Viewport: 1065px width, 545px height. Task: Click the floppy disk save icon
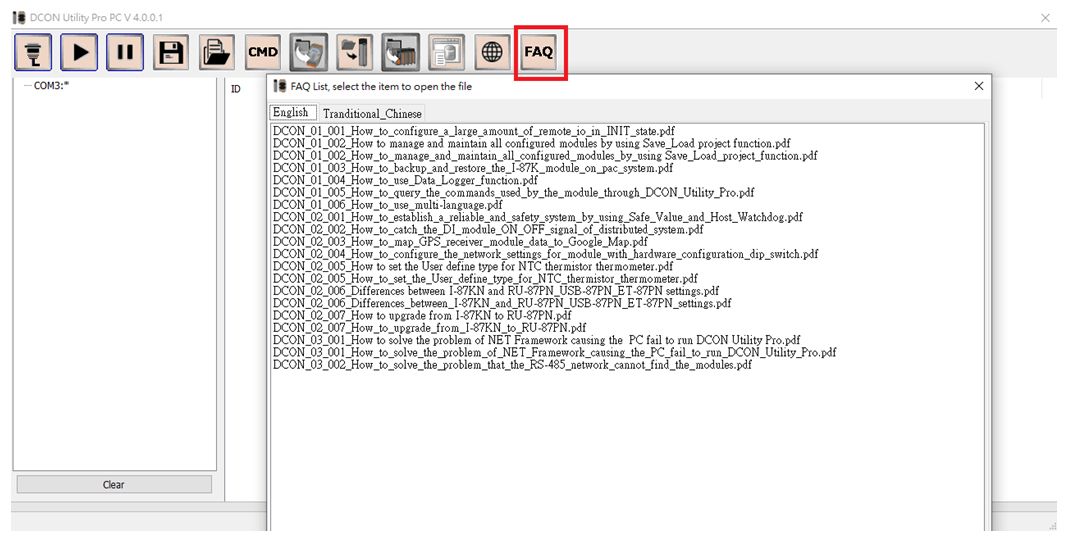[170, 52]
